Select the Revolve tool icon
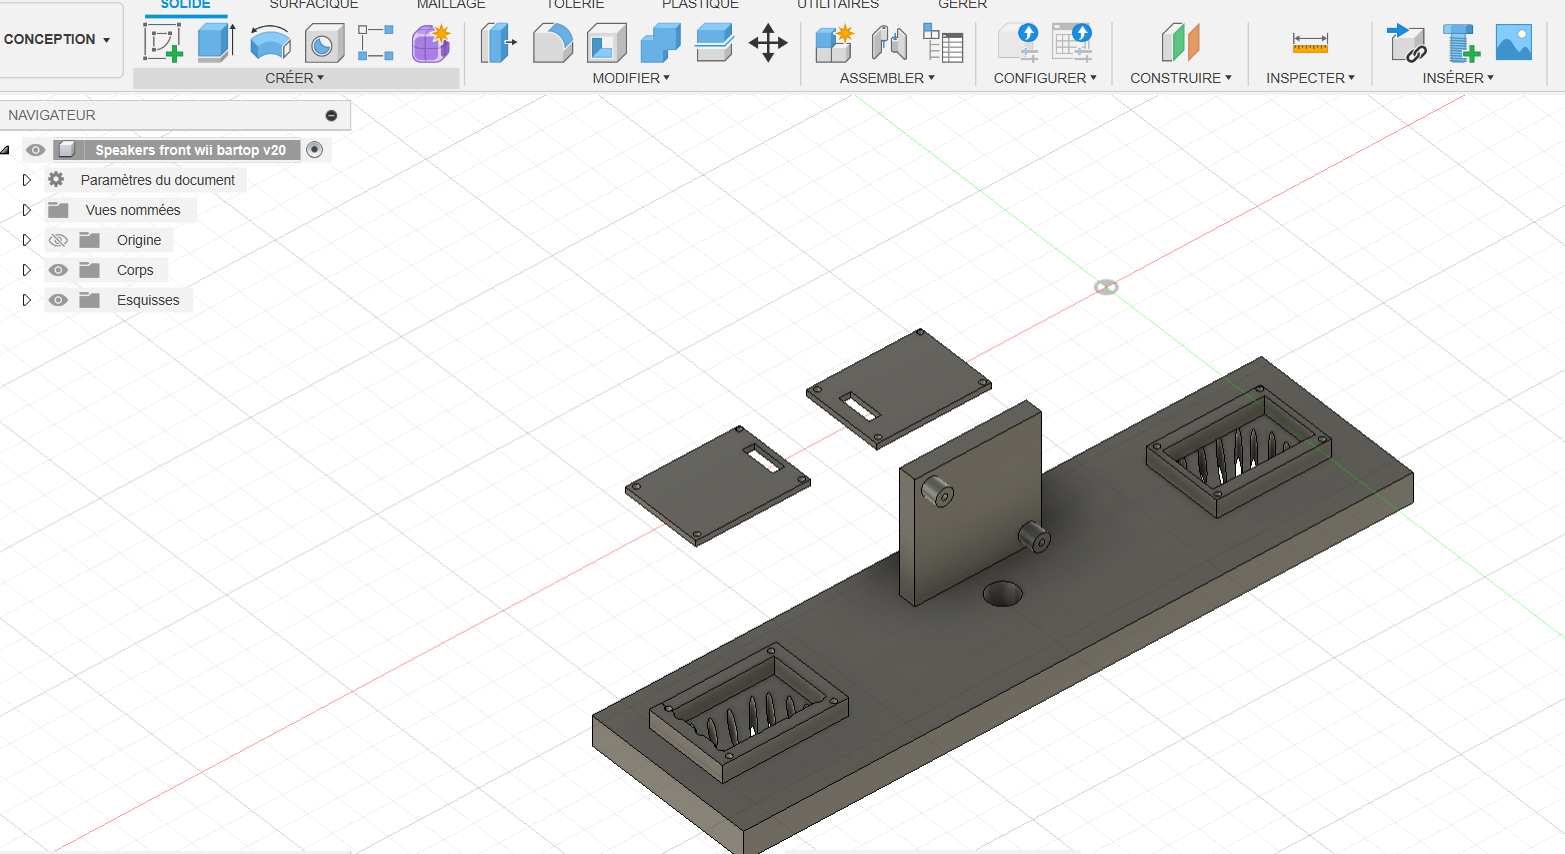This screenshot has height=854, width=1565. (270, 44)
